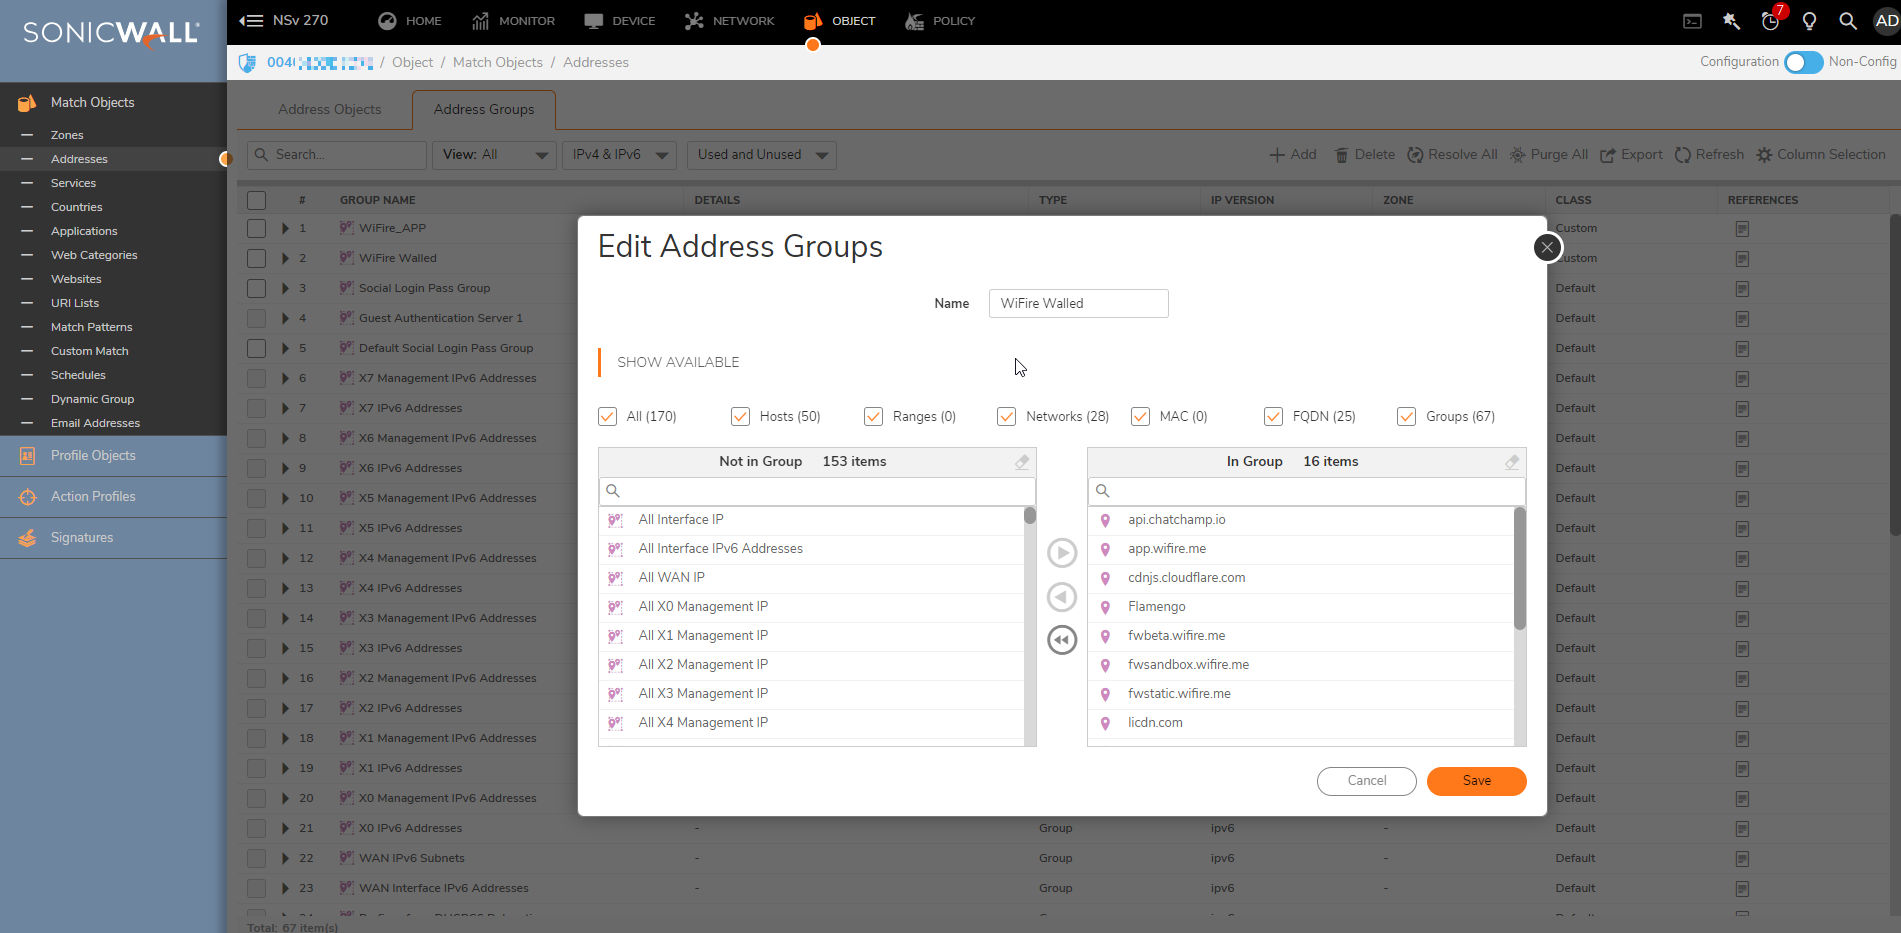Expand the WiFire_APP group row
Viewport: 1901px width, 933px height.
pos(286,229)
